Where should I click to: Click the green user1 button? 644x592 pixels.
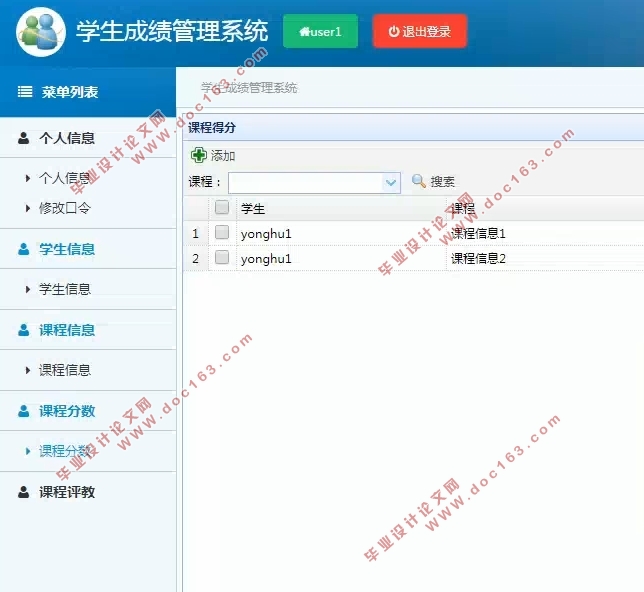[x=320, y=31]
